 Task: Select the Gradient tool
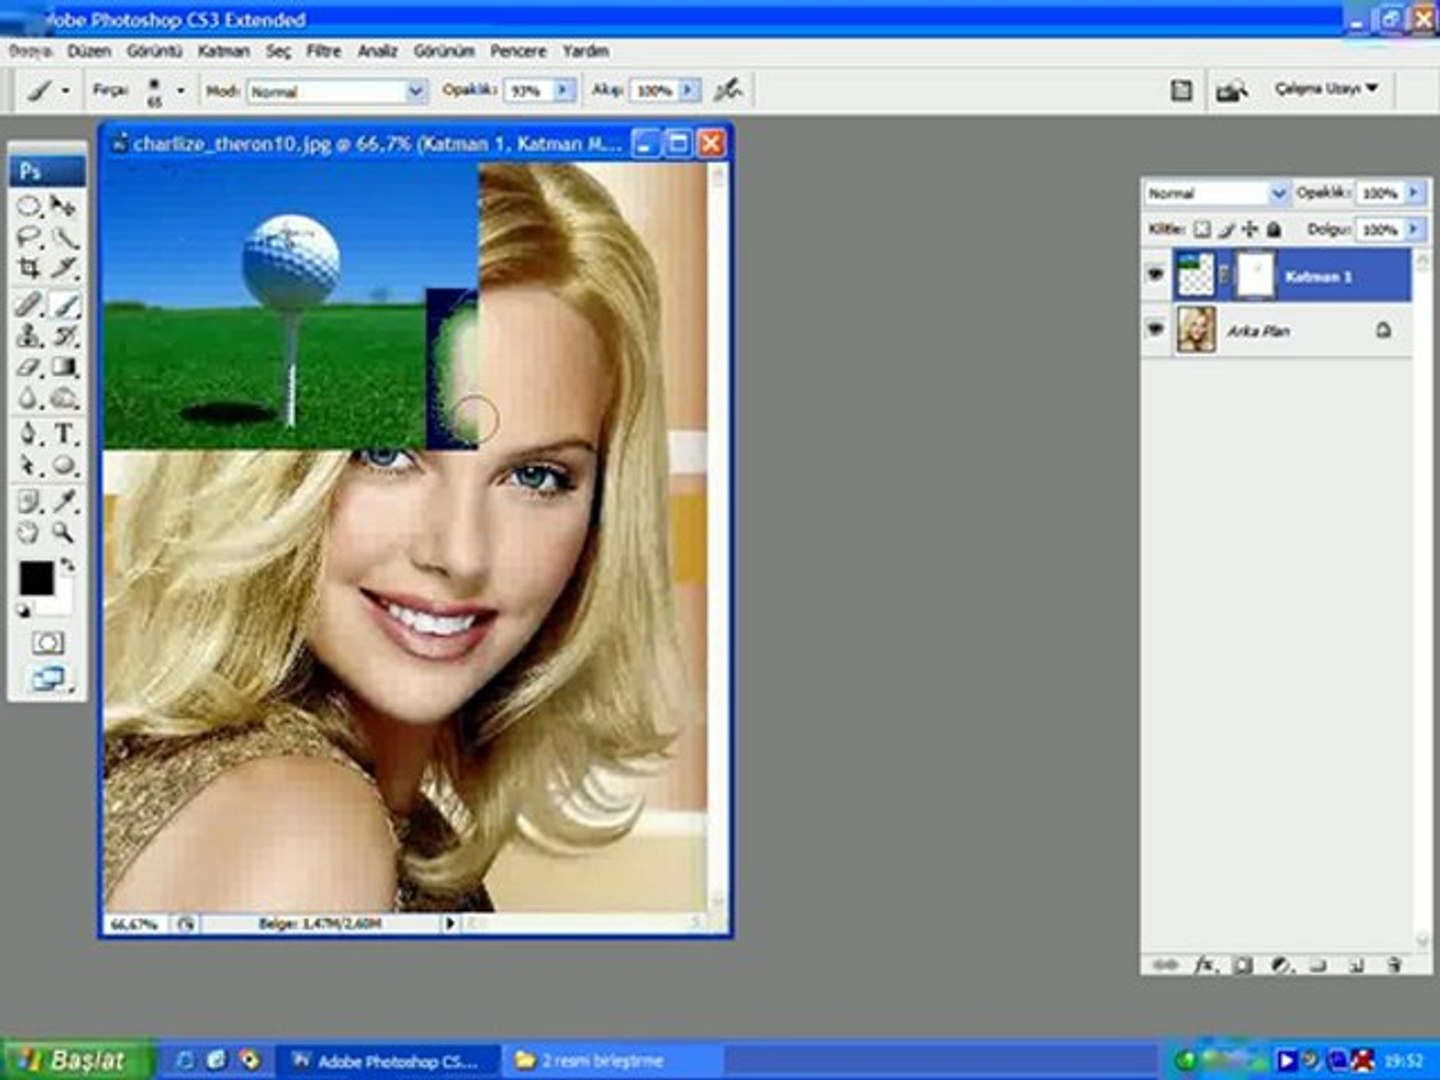[64, 367]
